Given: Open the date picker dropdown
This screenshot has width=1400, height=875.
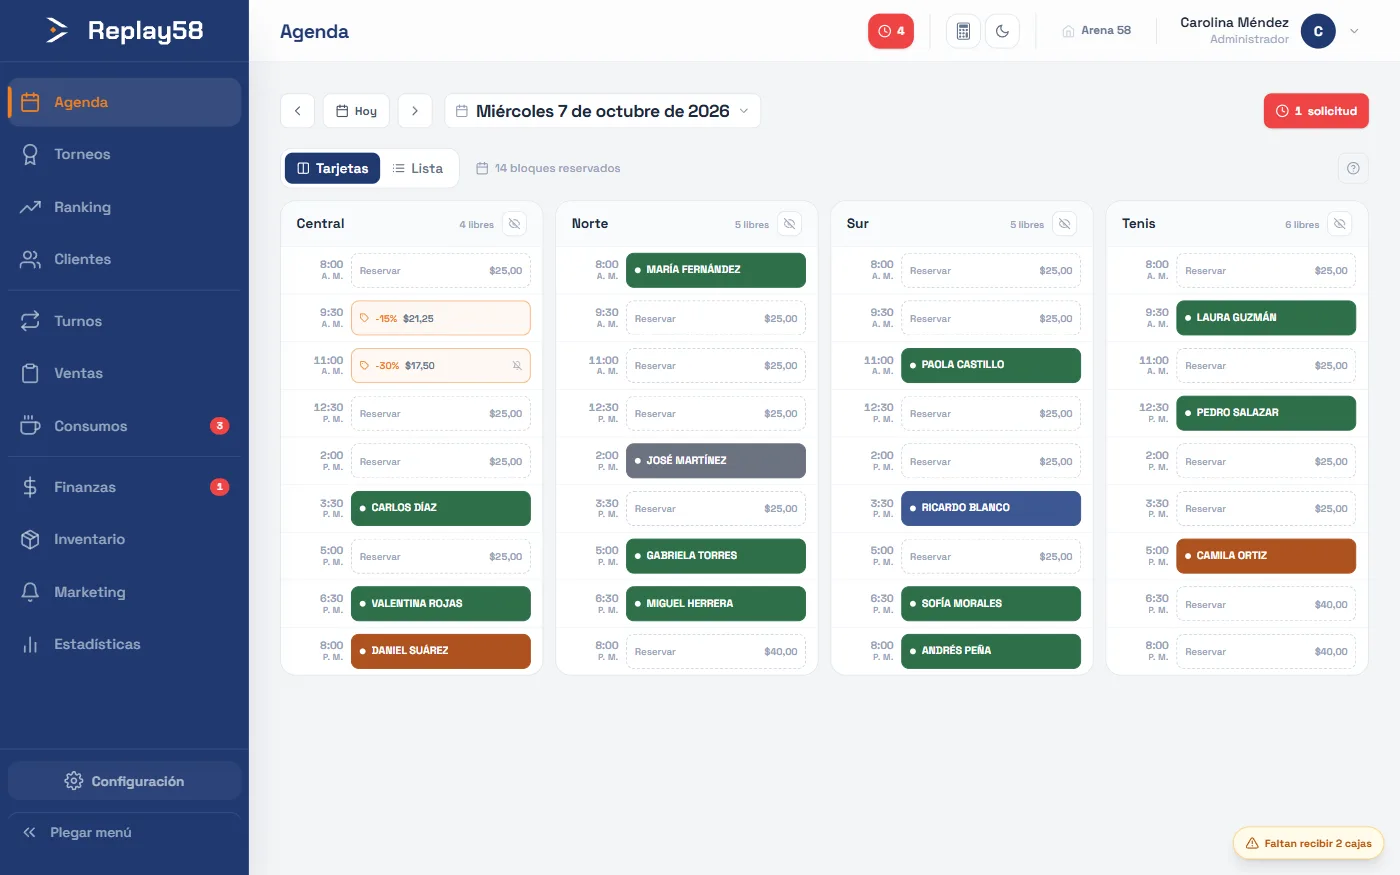Looking at the screenshot, I should coord(602,111).
